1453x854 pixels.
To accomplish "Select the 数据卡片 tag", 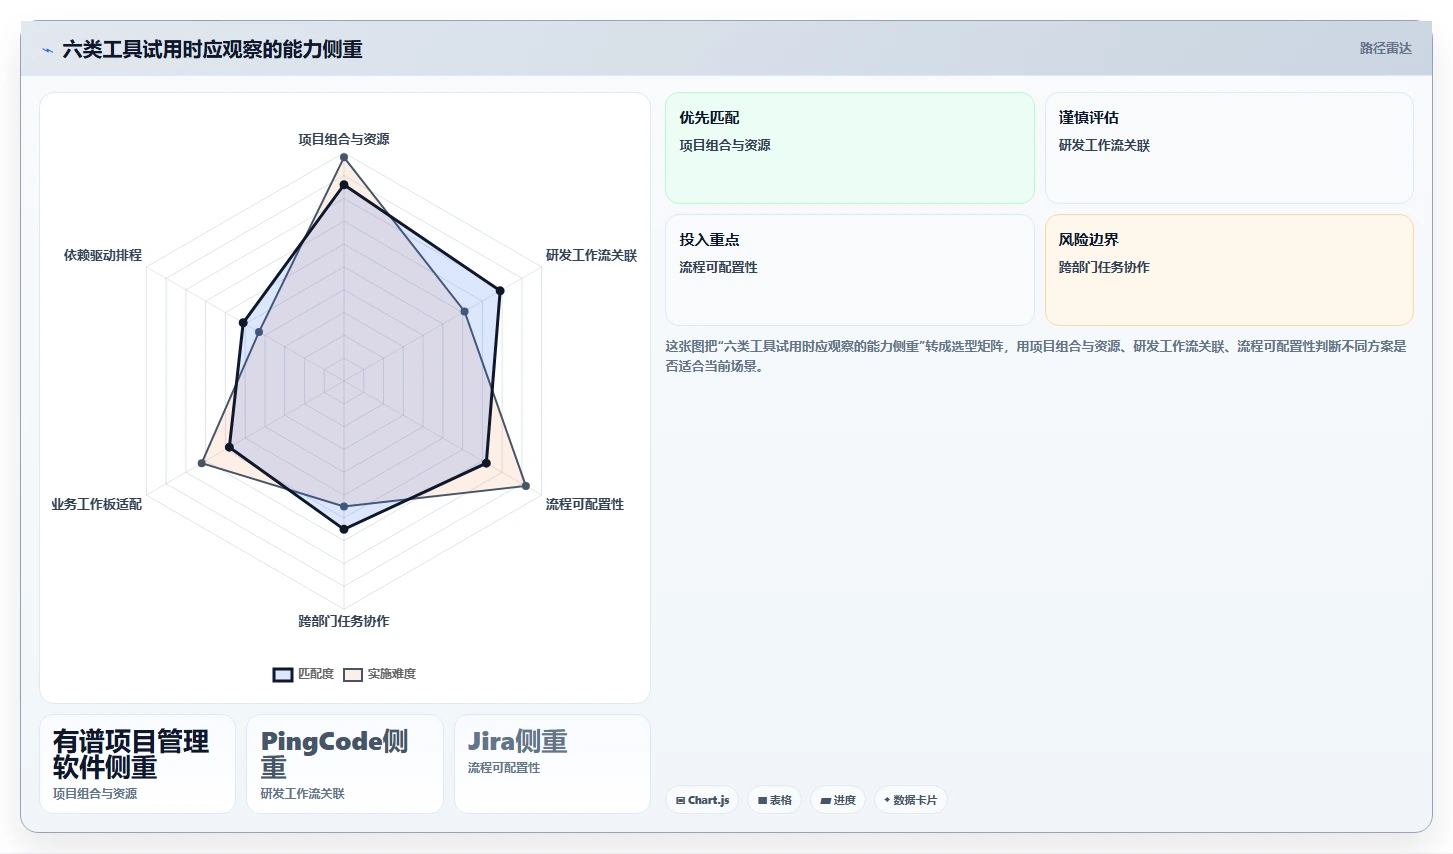I will pyautogui.click(x=910, y=800).
